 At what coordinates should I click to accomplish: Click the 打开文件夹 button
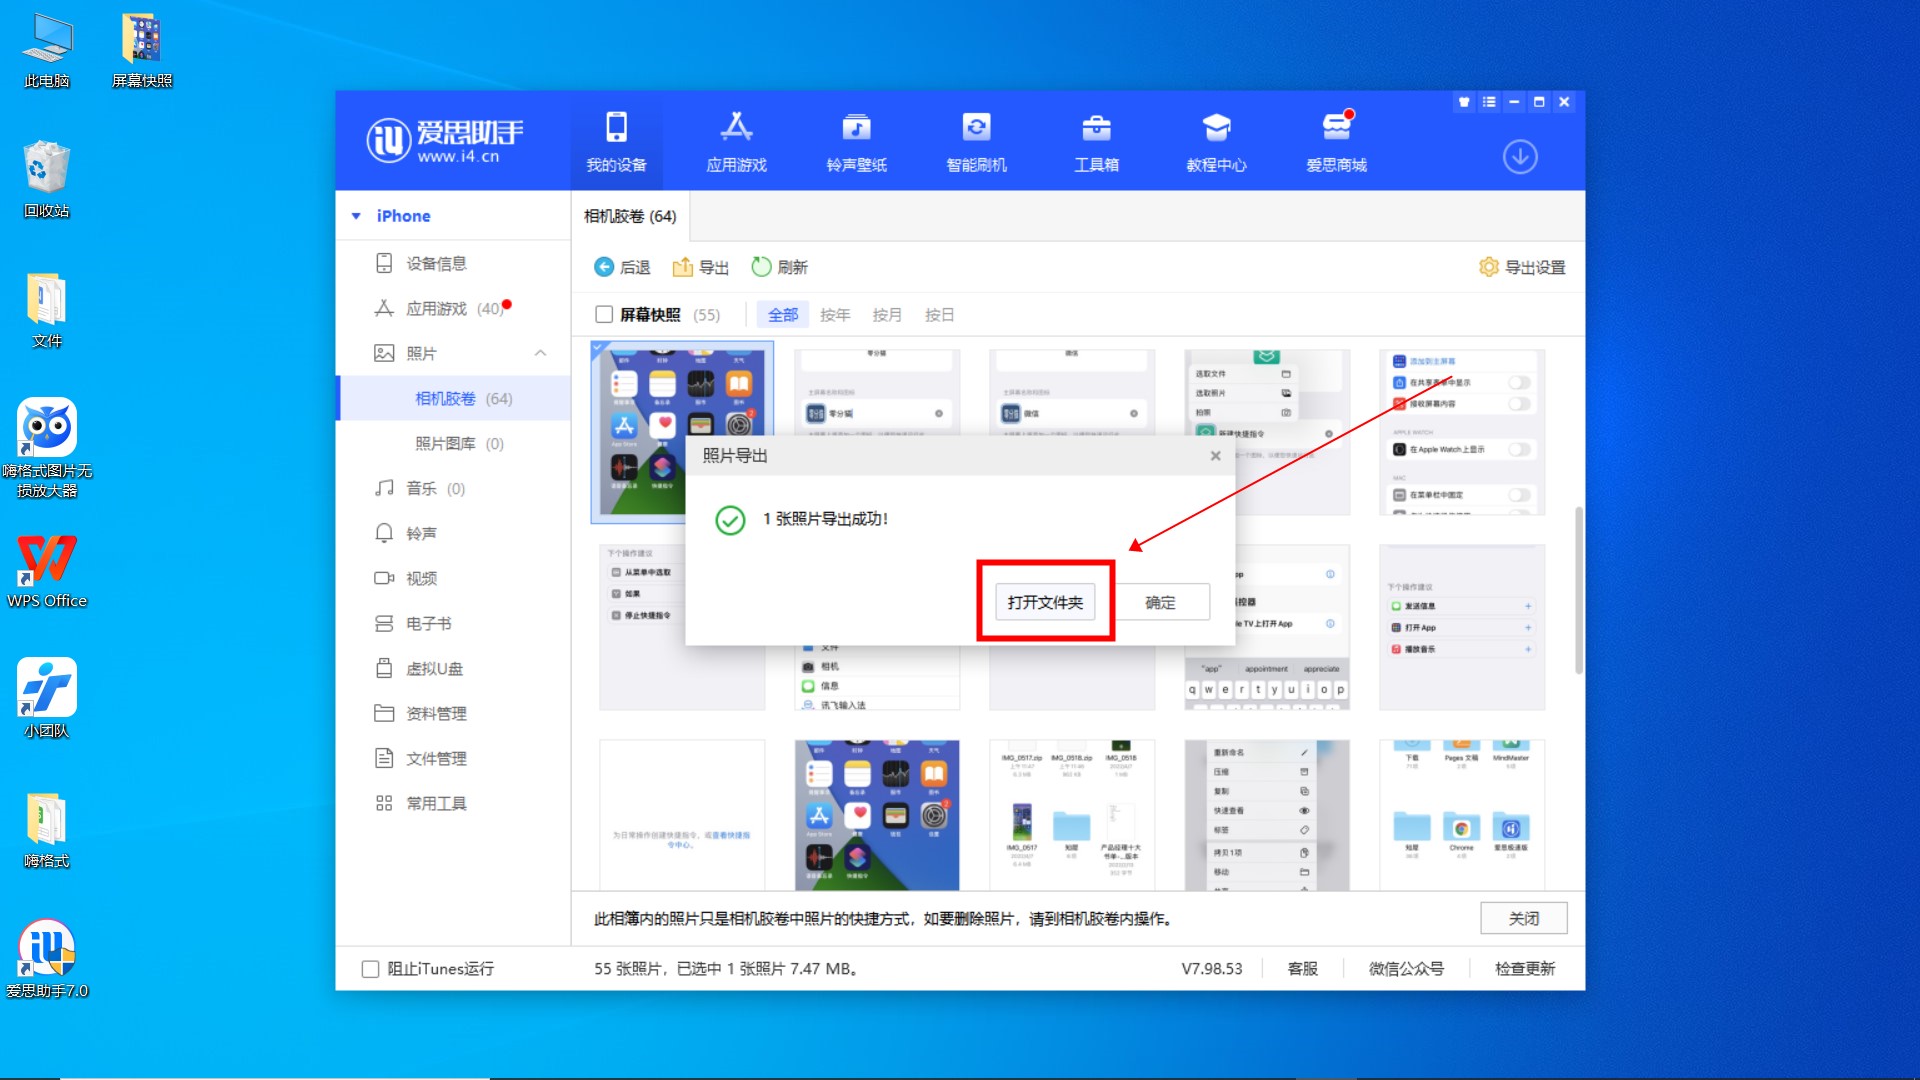(1045, 602)
